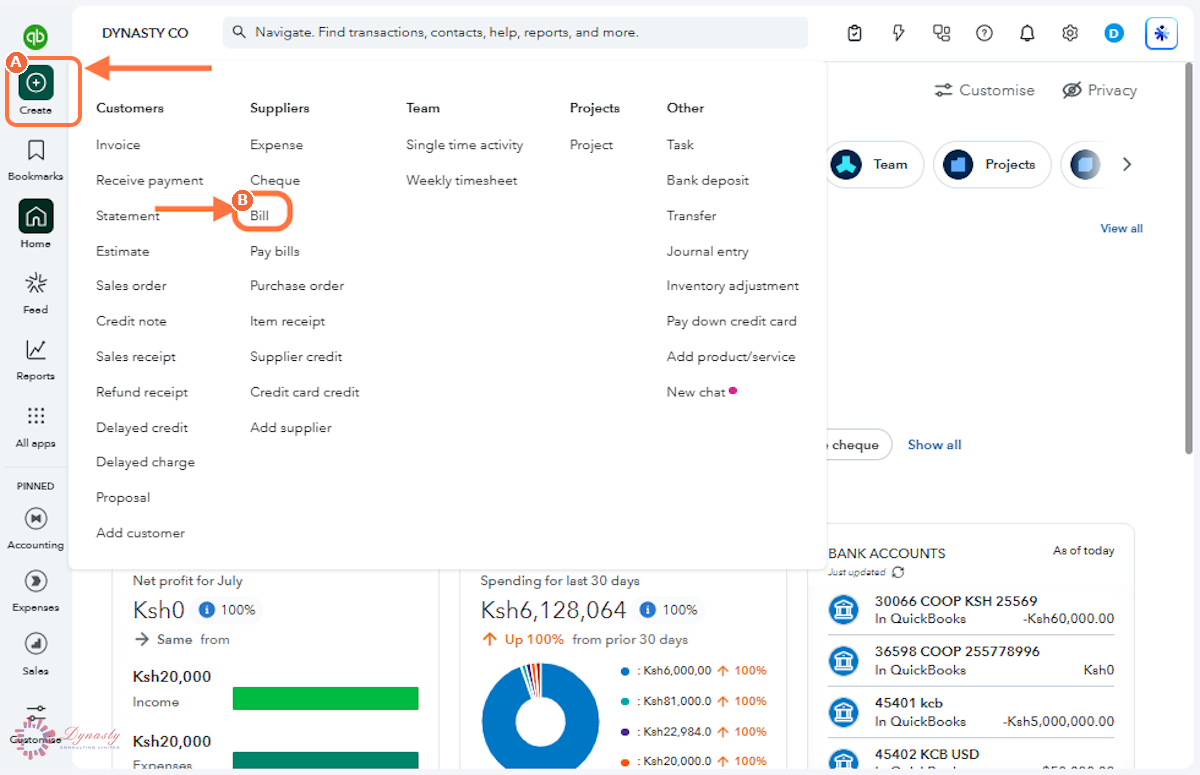Click bank icon for 45401 kcb
This screenshot has width=1200, height=775.
point(844,711)
